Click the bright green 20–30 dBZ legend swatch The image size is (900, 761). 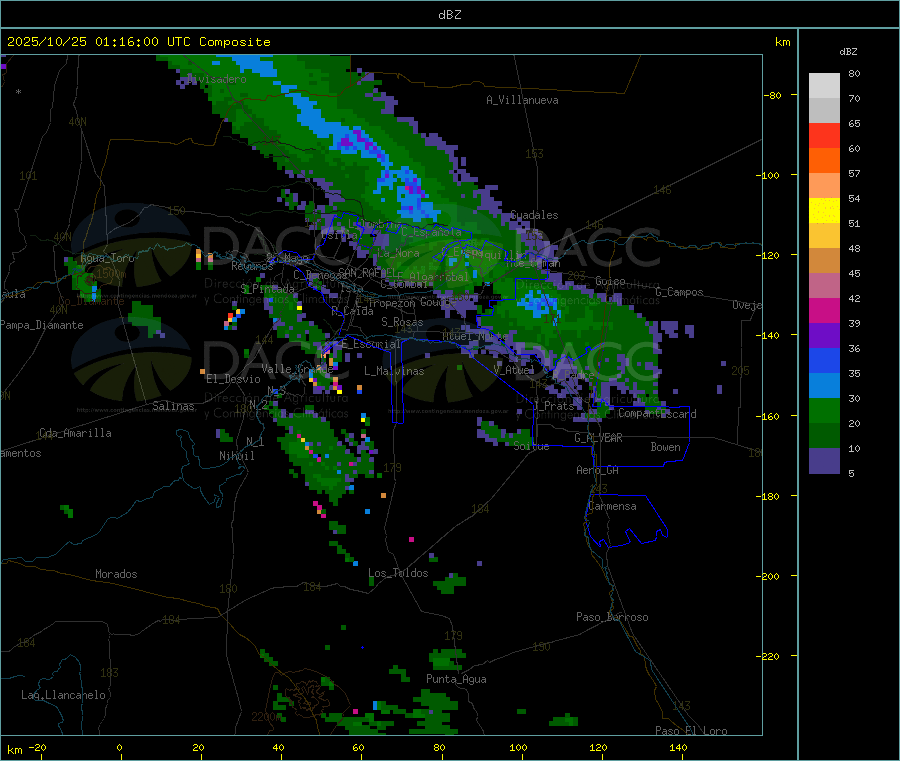tap(824, 411)
